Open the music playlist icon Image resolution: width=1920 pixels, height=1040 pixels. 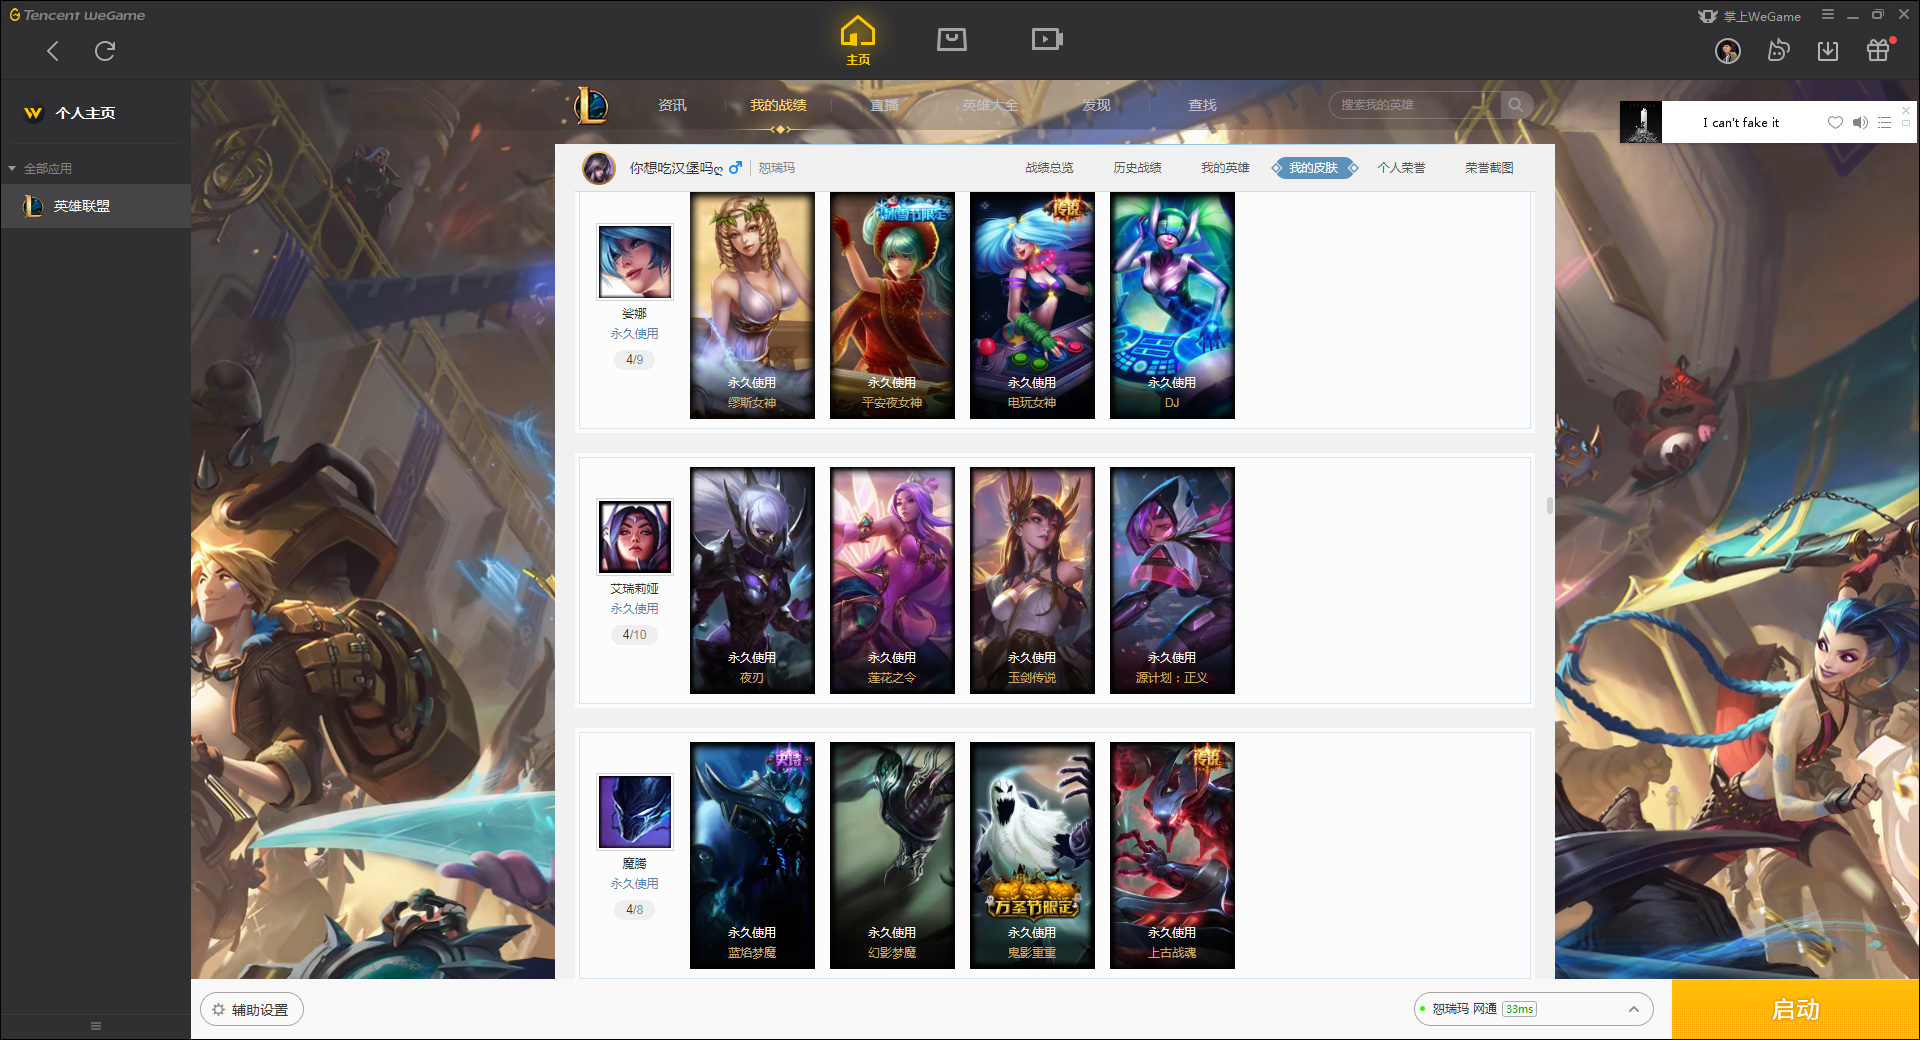pyautogui.click(x=1884, y=123)
